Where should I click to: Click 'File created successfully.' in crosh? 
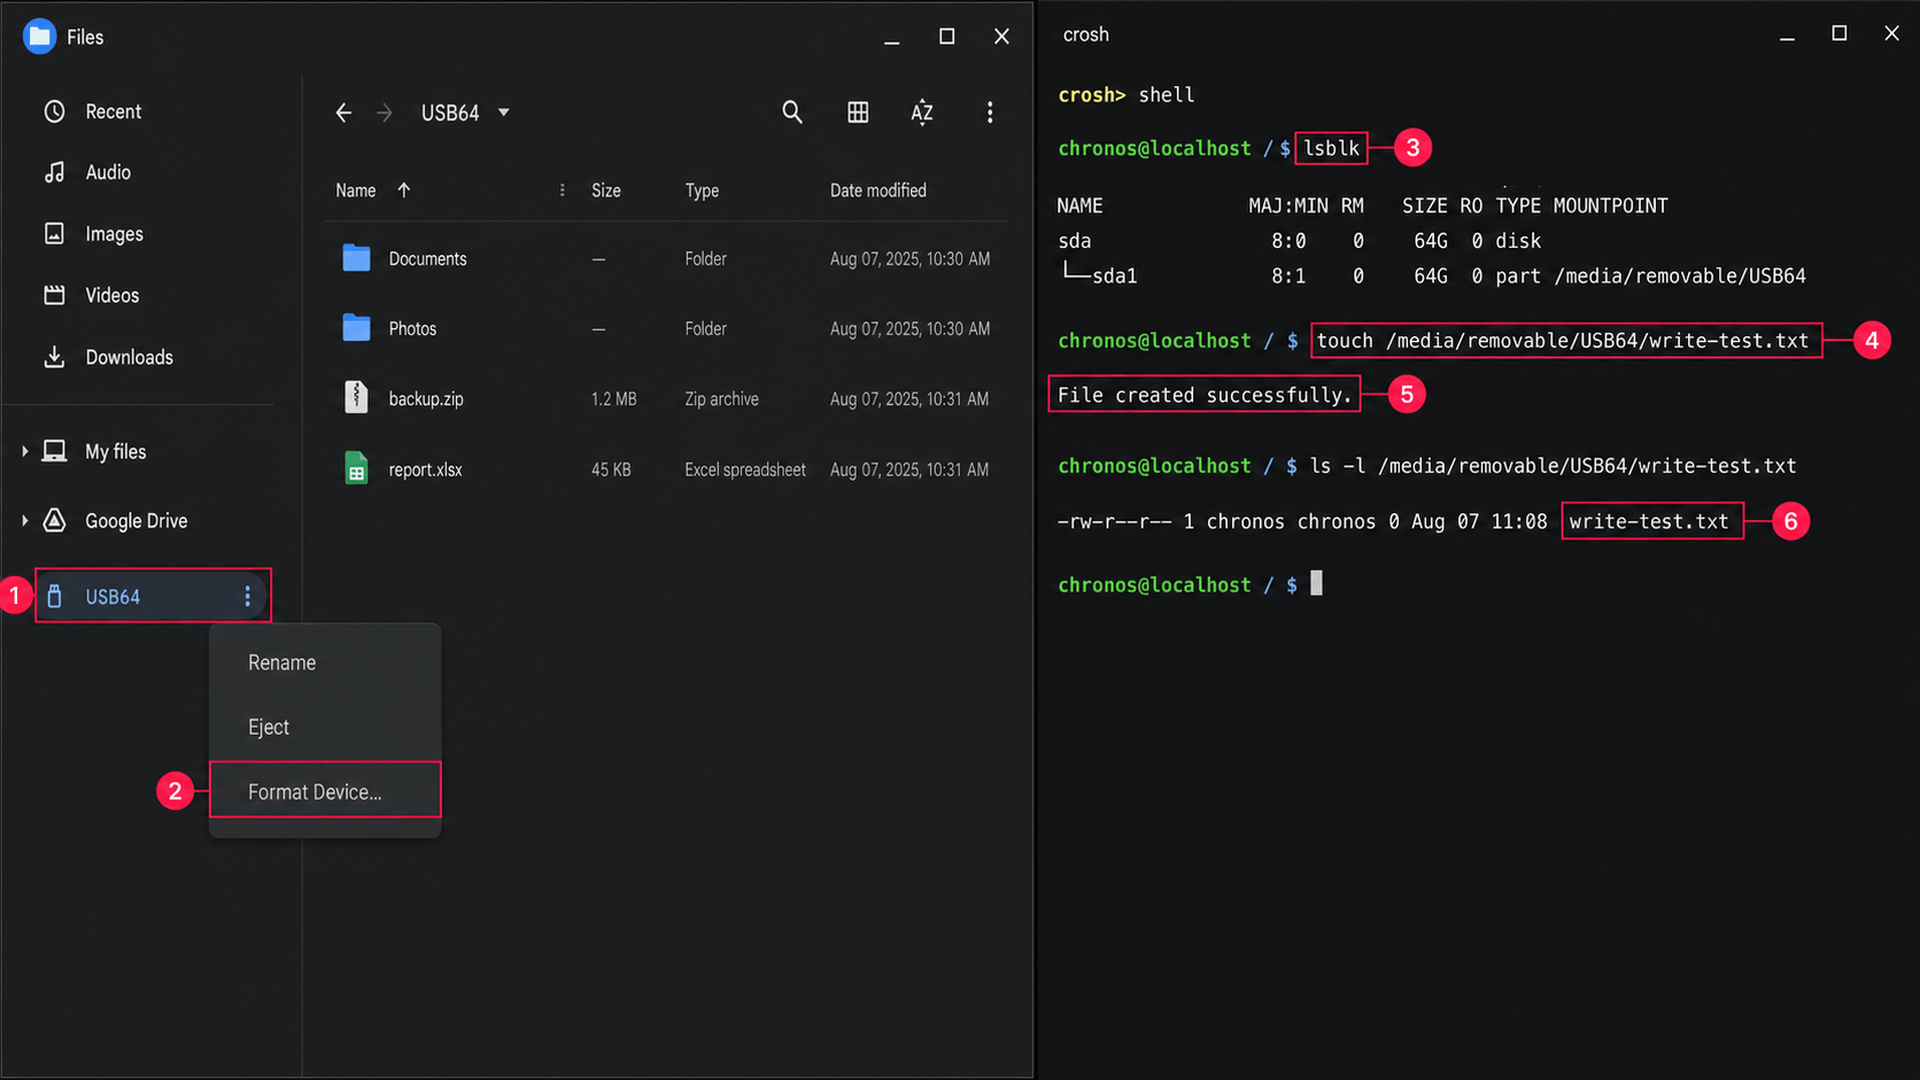1204,395
